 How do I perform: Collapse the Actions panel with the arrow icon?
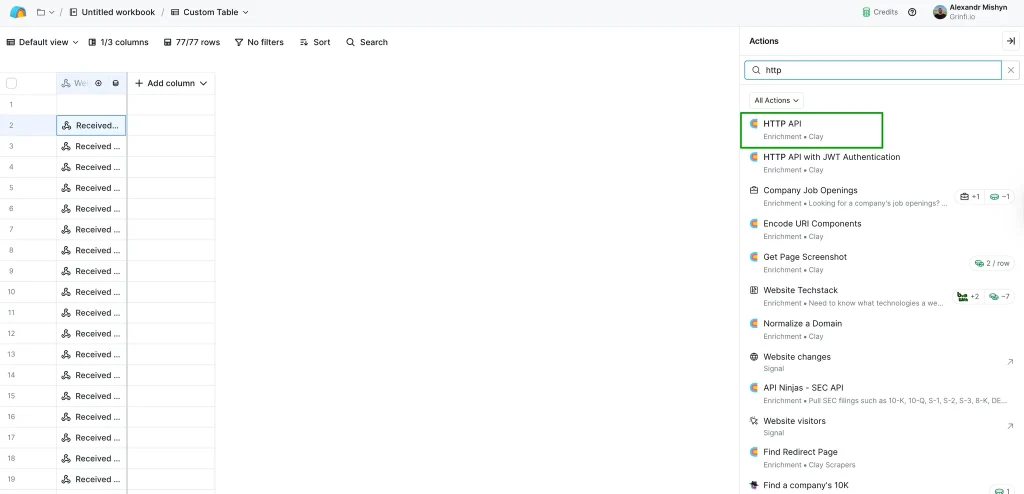pos(1009,41)
